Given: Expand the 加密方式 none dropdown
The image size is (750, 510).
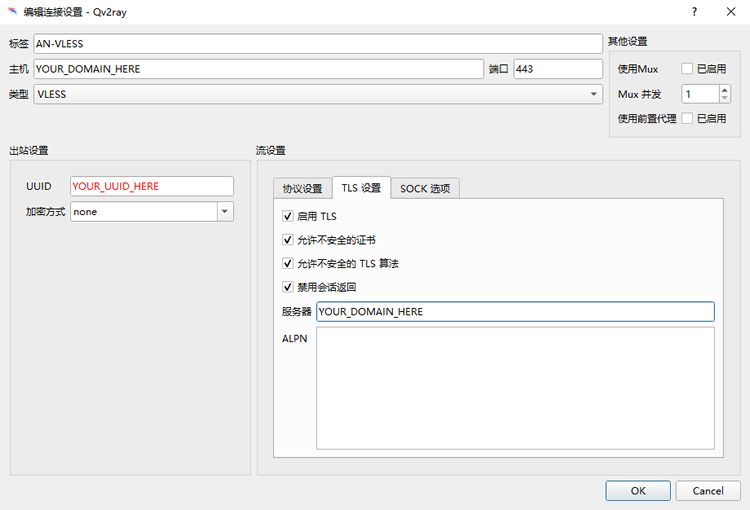Looking at the screenshot, I should pos(225,212).
